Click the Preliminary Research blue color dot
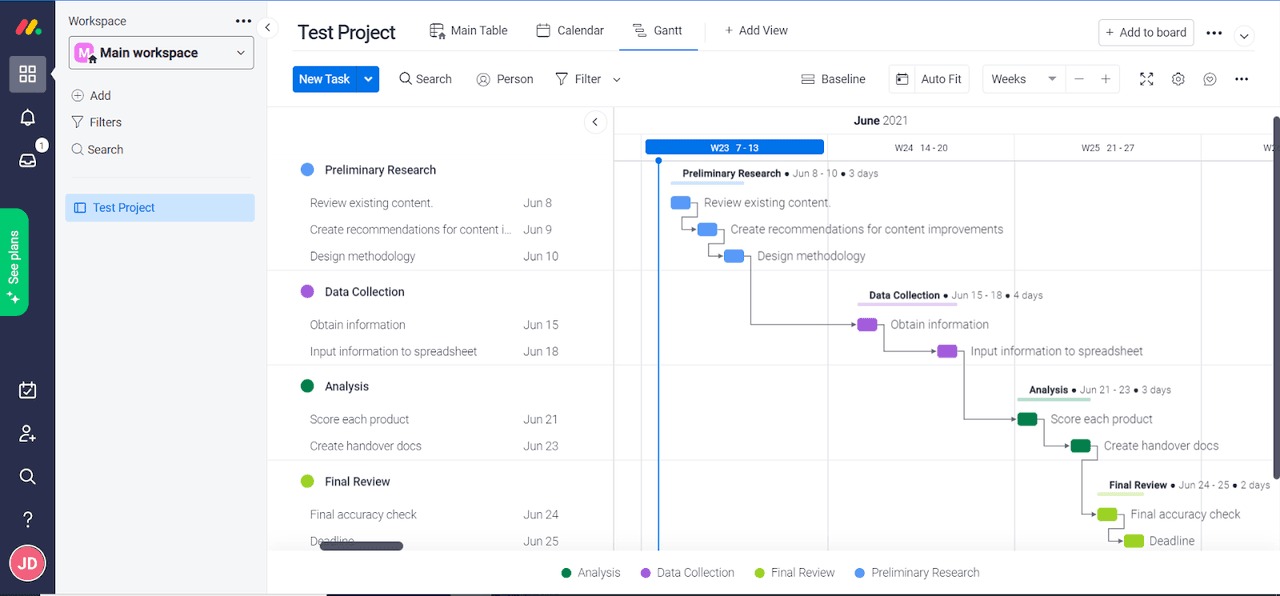The image size is (1280, 596). [x=307, y=170]
